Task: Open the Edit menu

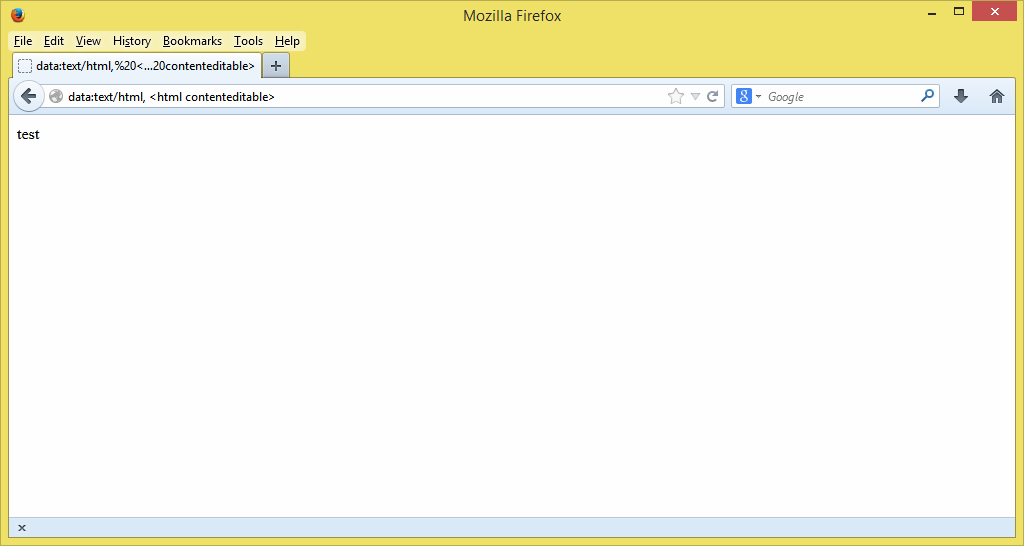Action: point(54,41)
